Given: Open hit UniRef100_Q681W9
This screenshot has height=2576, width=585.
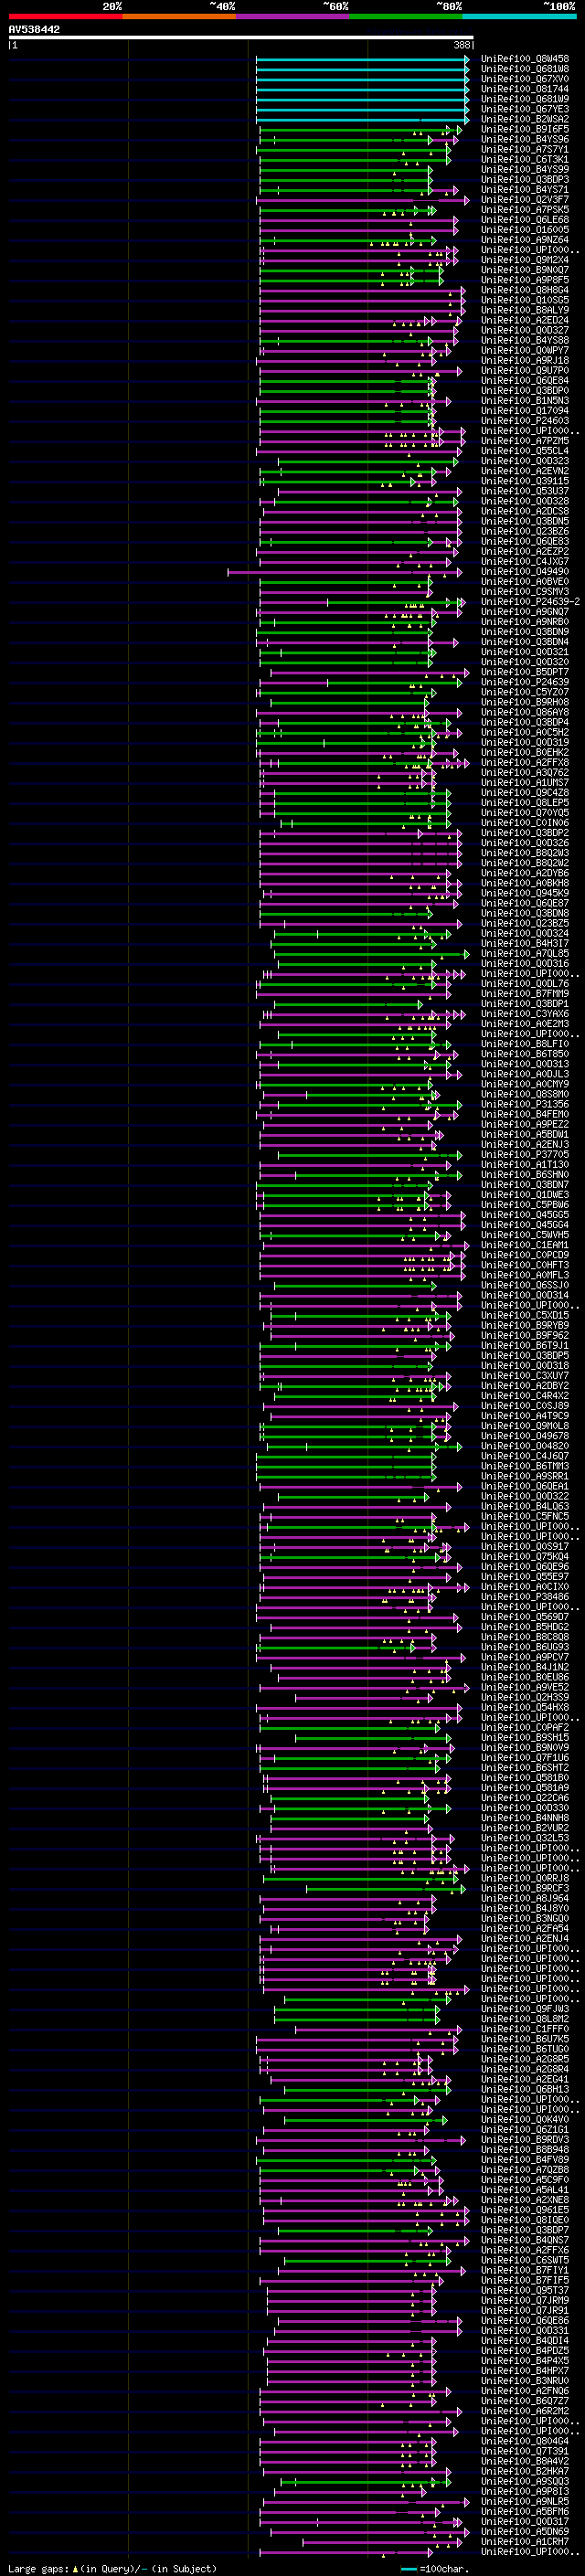Looking at the screenshot, I should pos(525,99).
